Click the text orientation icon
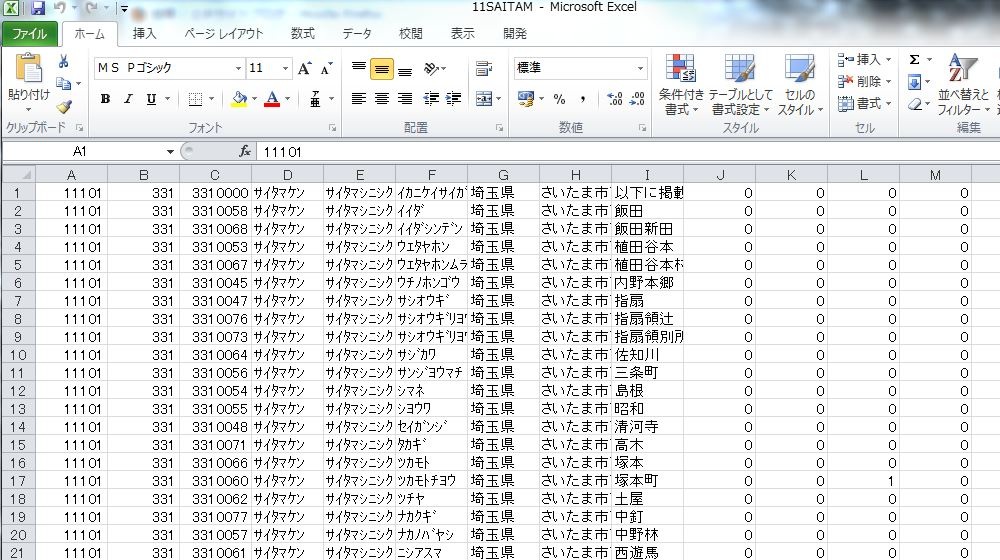1000x560 pixels. point(431,68)
